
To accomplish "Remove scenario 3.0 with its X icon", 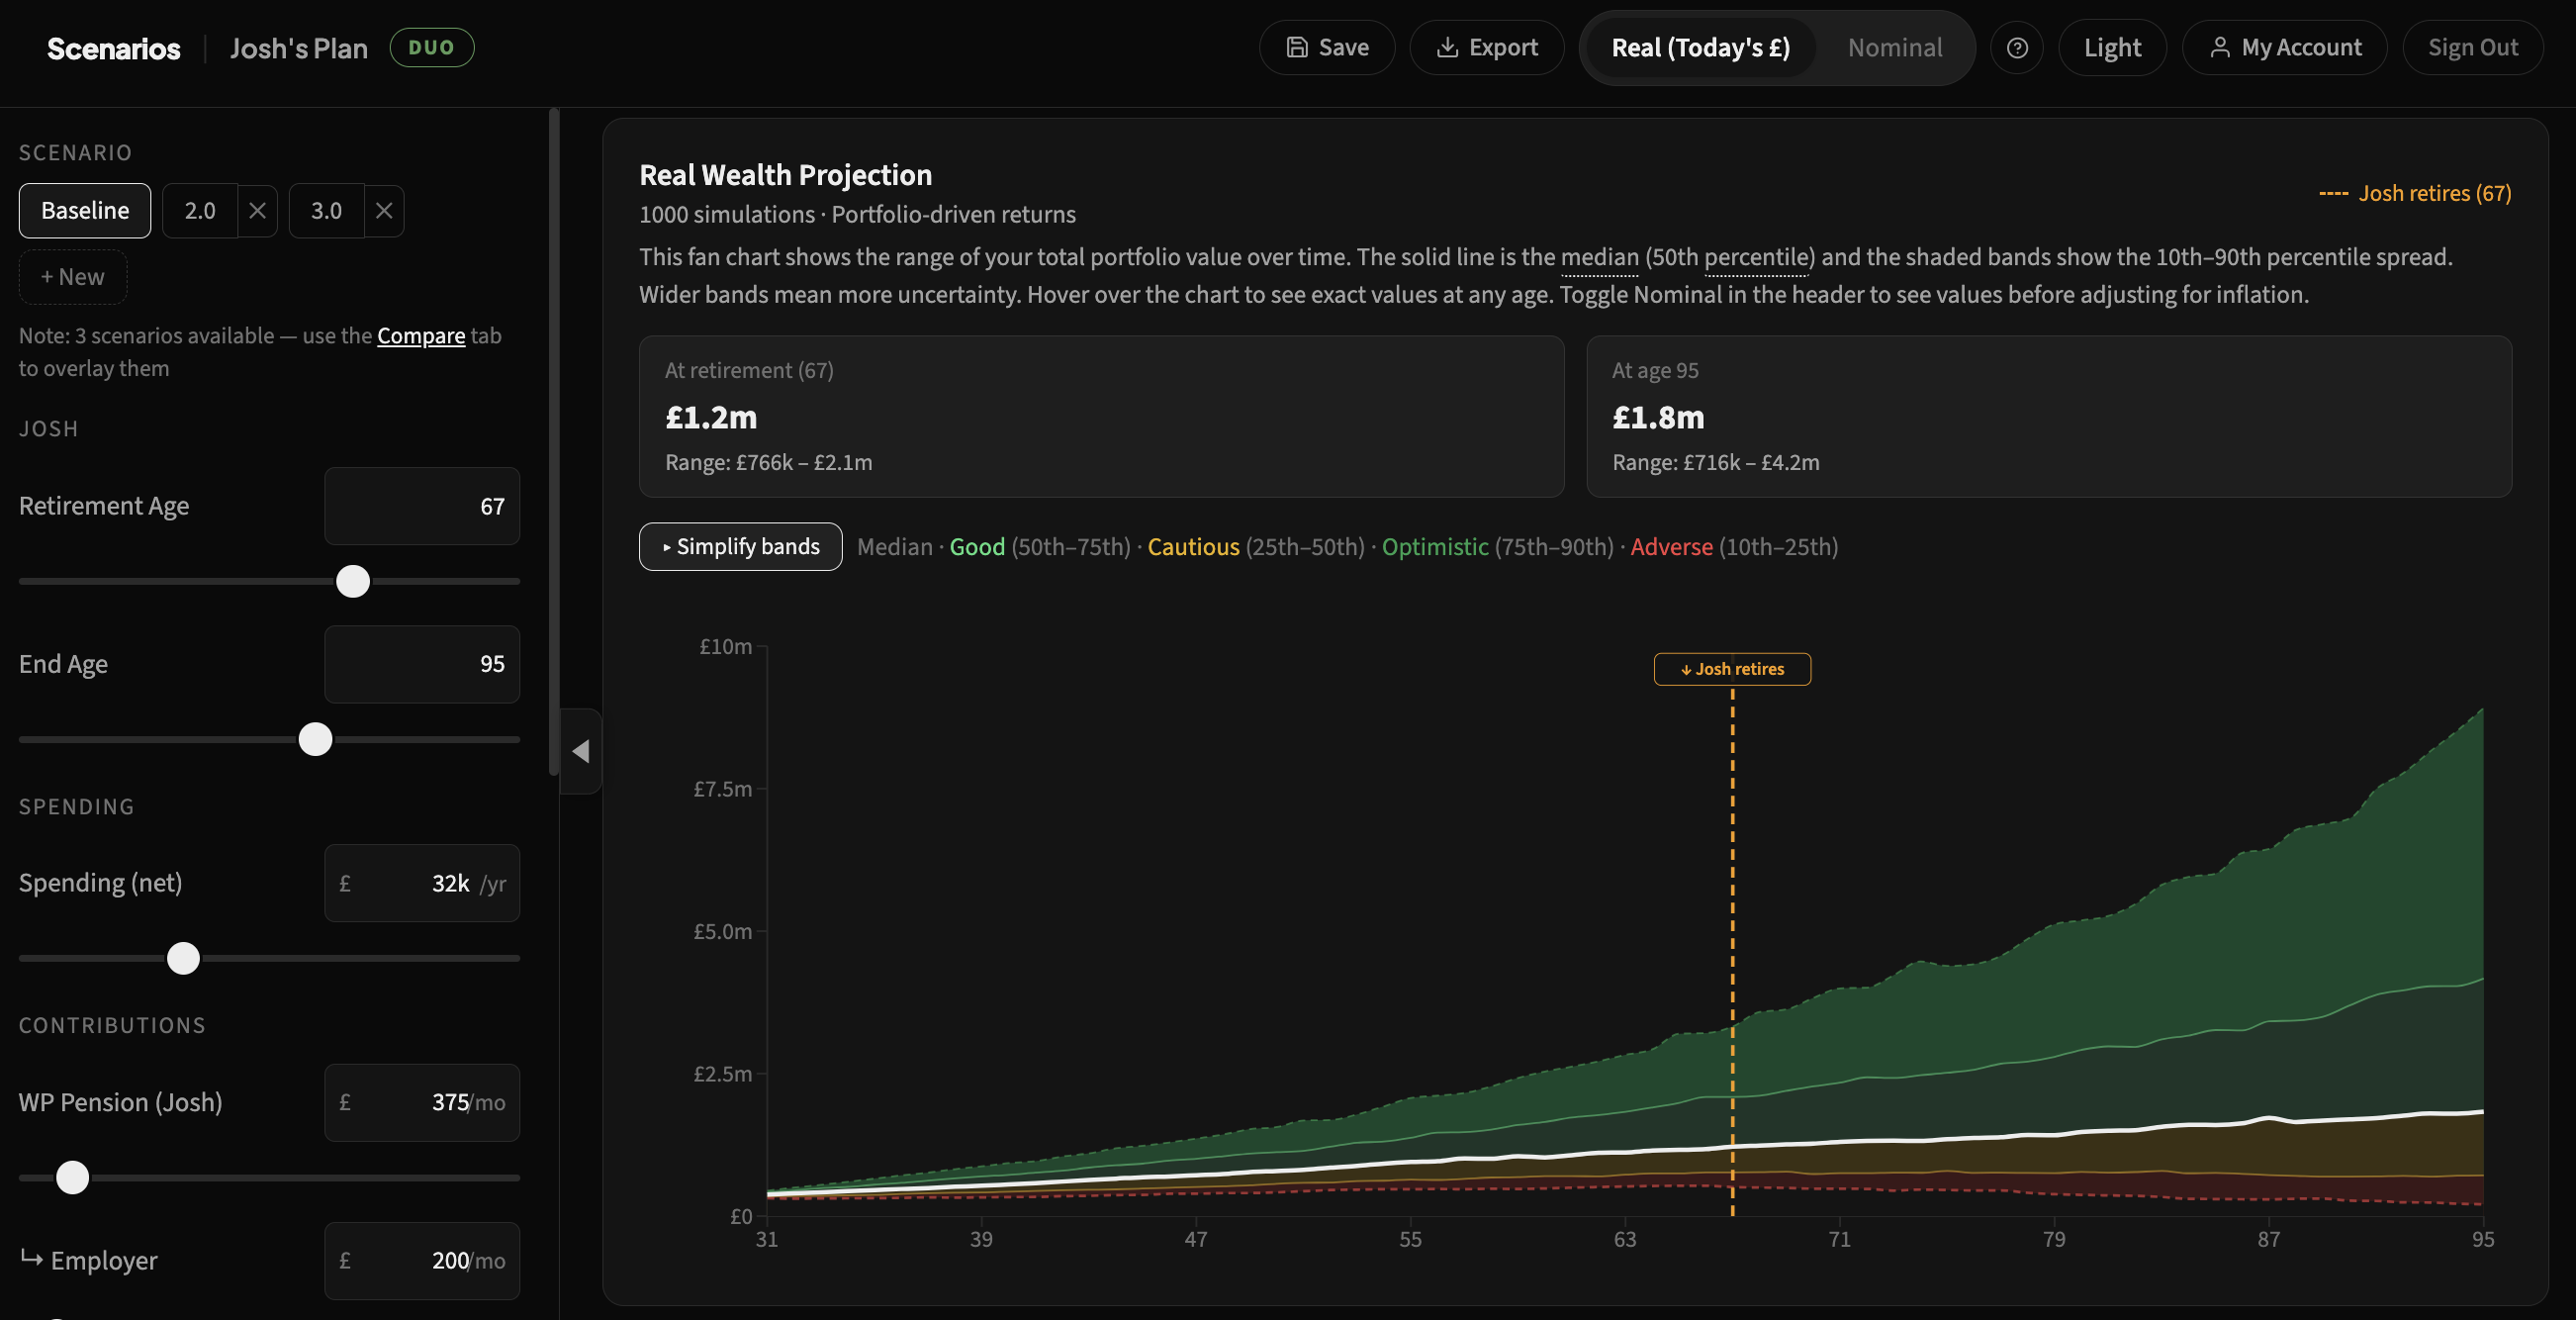I will 384,211.
